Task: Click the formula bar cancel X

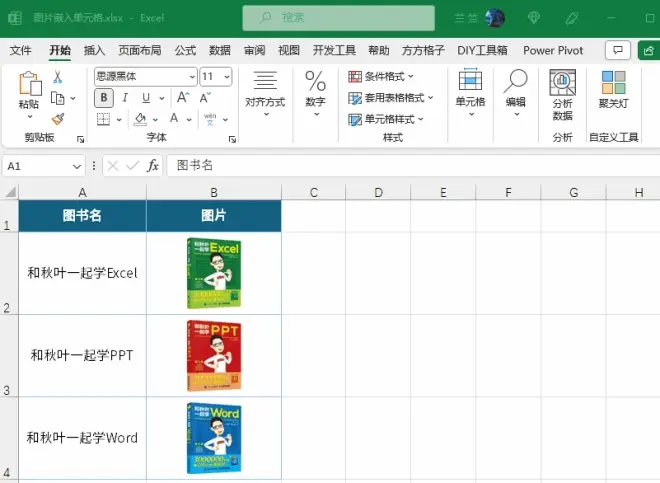Action: pos(113,166)
